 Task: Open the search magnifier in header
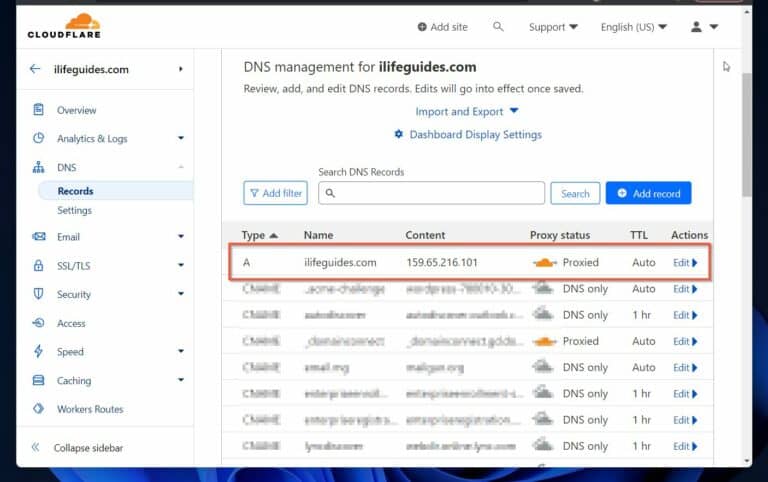click(x=498, y=26)
